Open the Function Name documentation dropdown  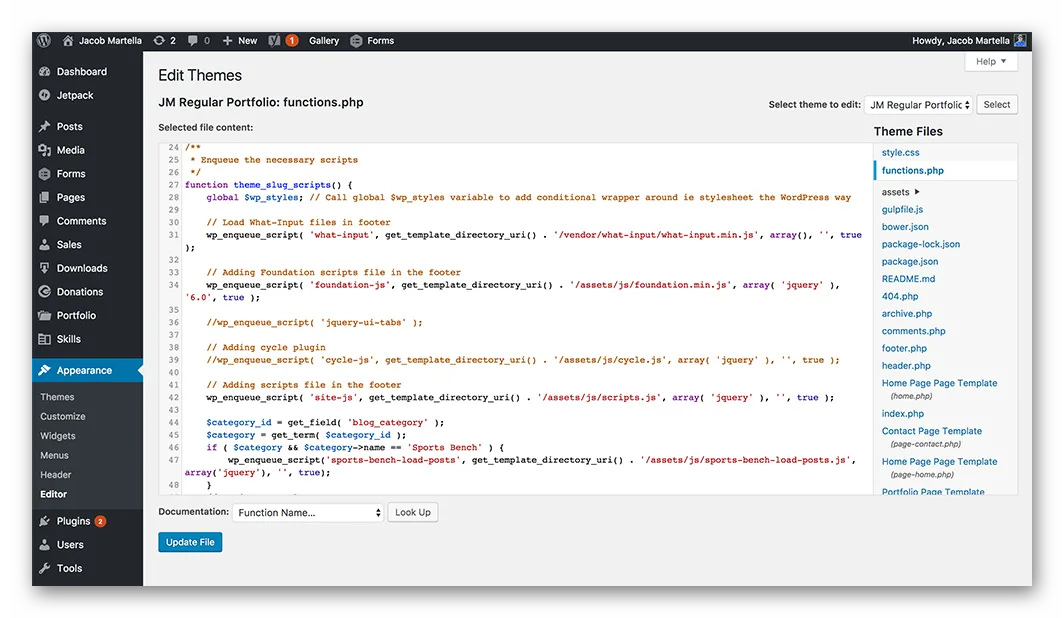point(308,512)
